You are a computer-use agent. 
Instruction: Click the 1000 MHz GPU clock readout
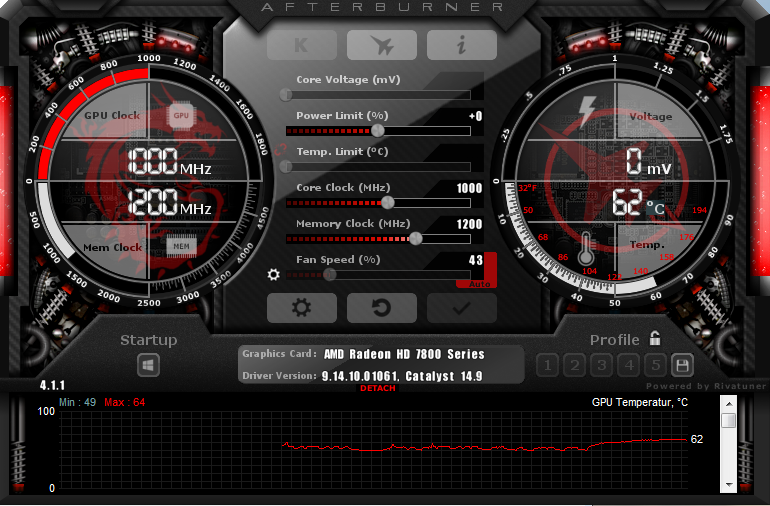pos(169,162)
